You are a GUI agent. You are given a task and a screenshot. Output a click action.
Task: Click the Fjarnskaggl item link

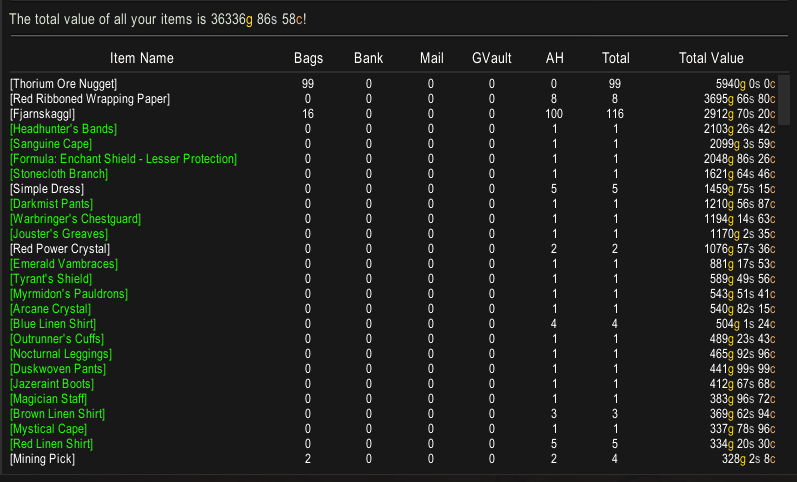click(43, 114)
